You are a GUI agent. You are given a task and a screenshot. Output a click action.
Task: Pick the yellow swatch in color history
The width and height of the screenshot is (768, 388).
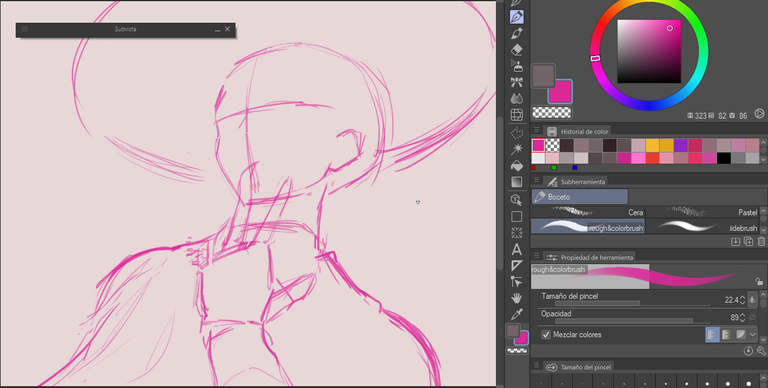pos(652,145)
